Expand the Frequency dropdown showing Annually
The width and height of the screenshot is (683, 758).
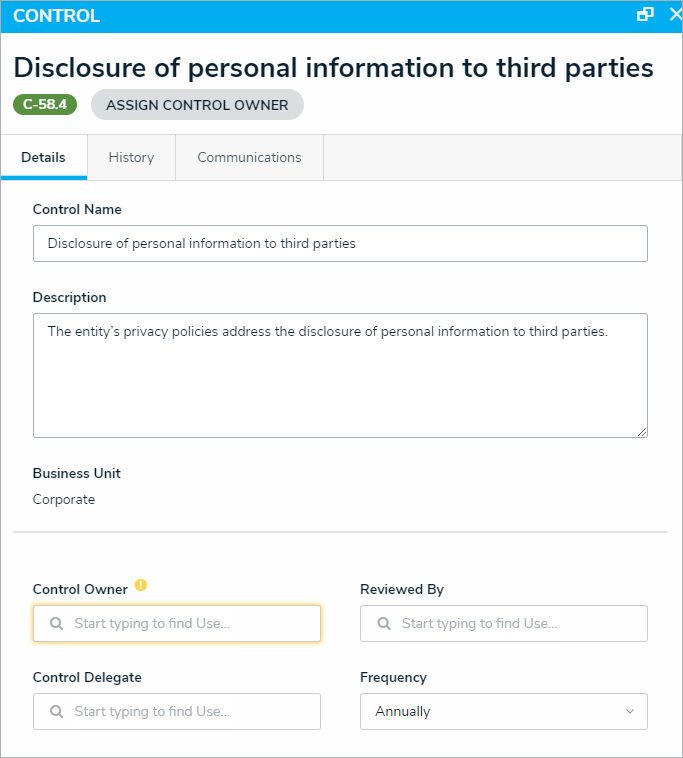click(503, 711)
